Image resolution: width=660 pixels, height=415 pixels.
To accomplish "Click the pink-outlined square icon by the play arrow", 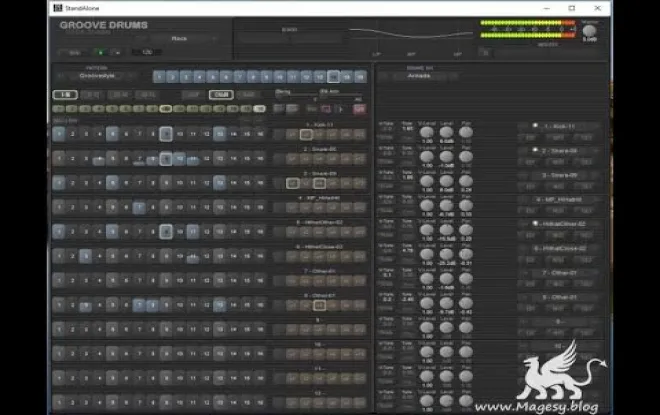I will [x=326, y=109].
